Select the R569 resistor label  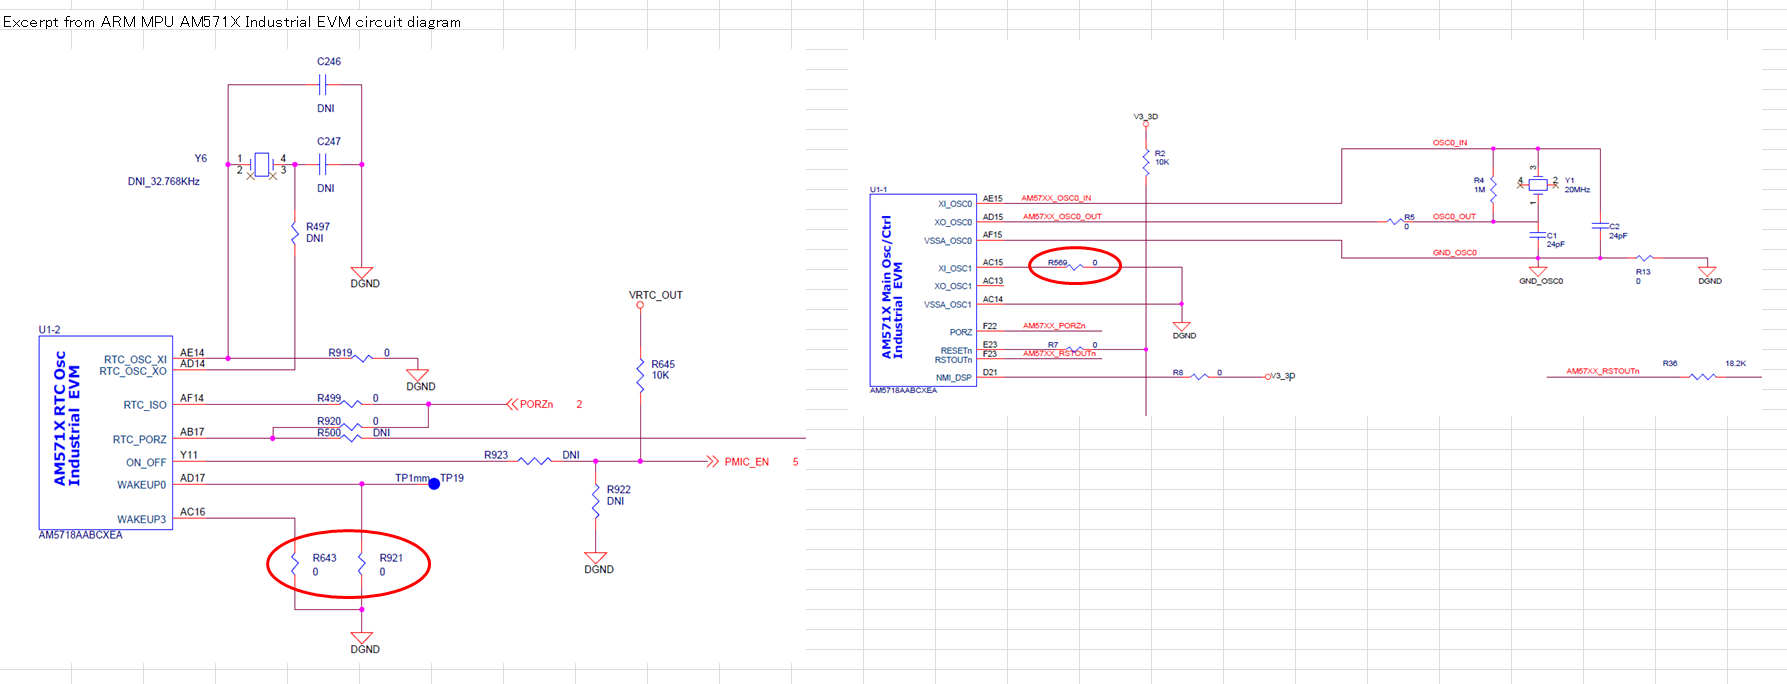point(1058,262)
